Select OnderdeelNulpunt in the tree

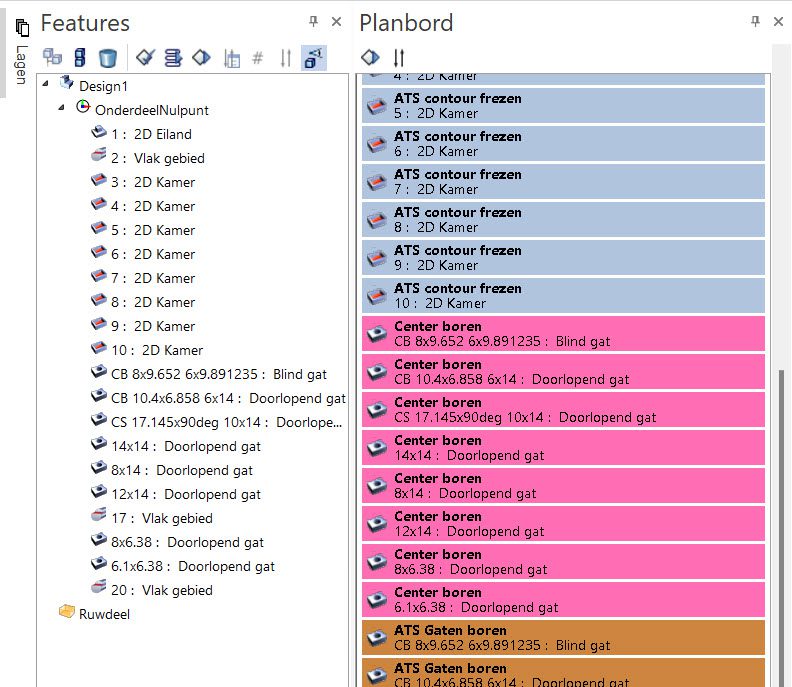pyautogui.click(x=152, y=110)
